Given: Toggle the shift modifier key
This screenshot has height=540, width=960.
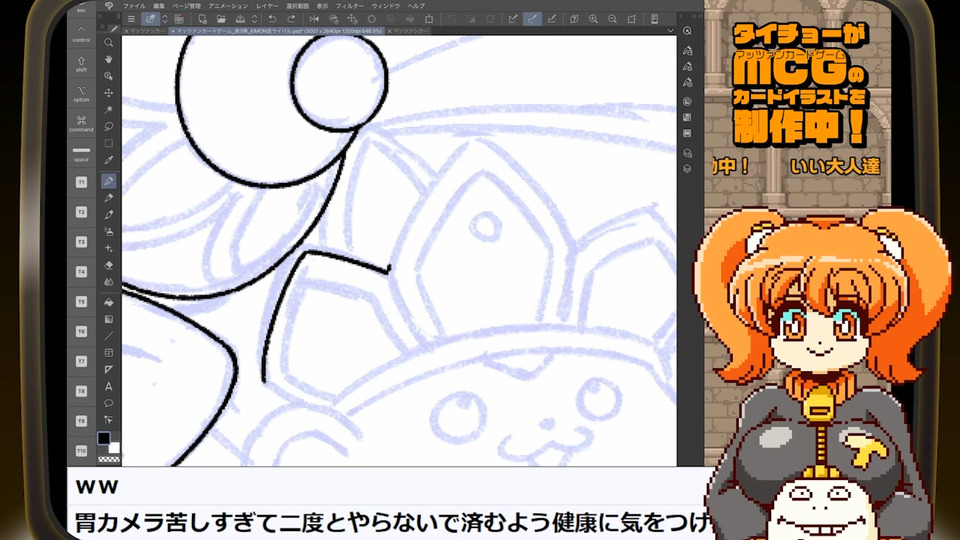Looking at the screenshot, I should [81, 64].
